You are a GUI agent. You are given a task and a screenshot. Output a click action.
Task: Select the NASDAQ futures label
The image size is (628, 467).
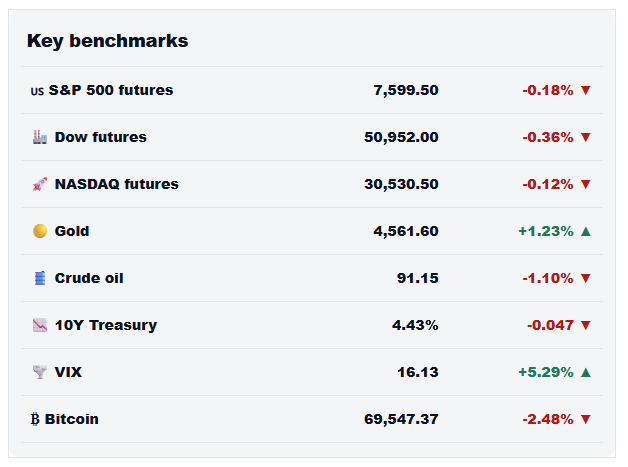pyautogui.click(x=117, y=184)
